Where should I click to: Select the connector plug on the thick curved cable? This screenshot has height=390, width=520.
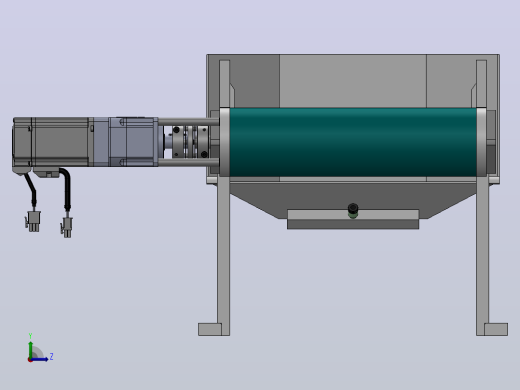[67, 227]
